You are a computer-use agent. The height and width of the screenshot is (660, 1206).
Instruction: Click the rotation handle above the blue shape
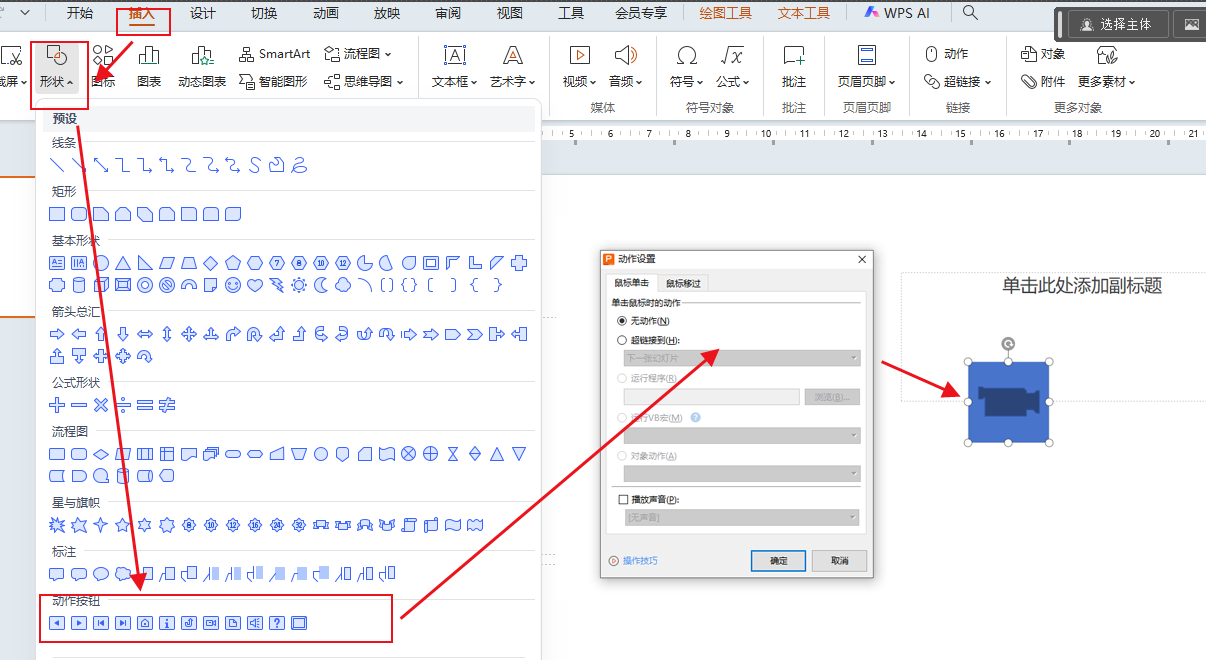tap(1009, 343)
